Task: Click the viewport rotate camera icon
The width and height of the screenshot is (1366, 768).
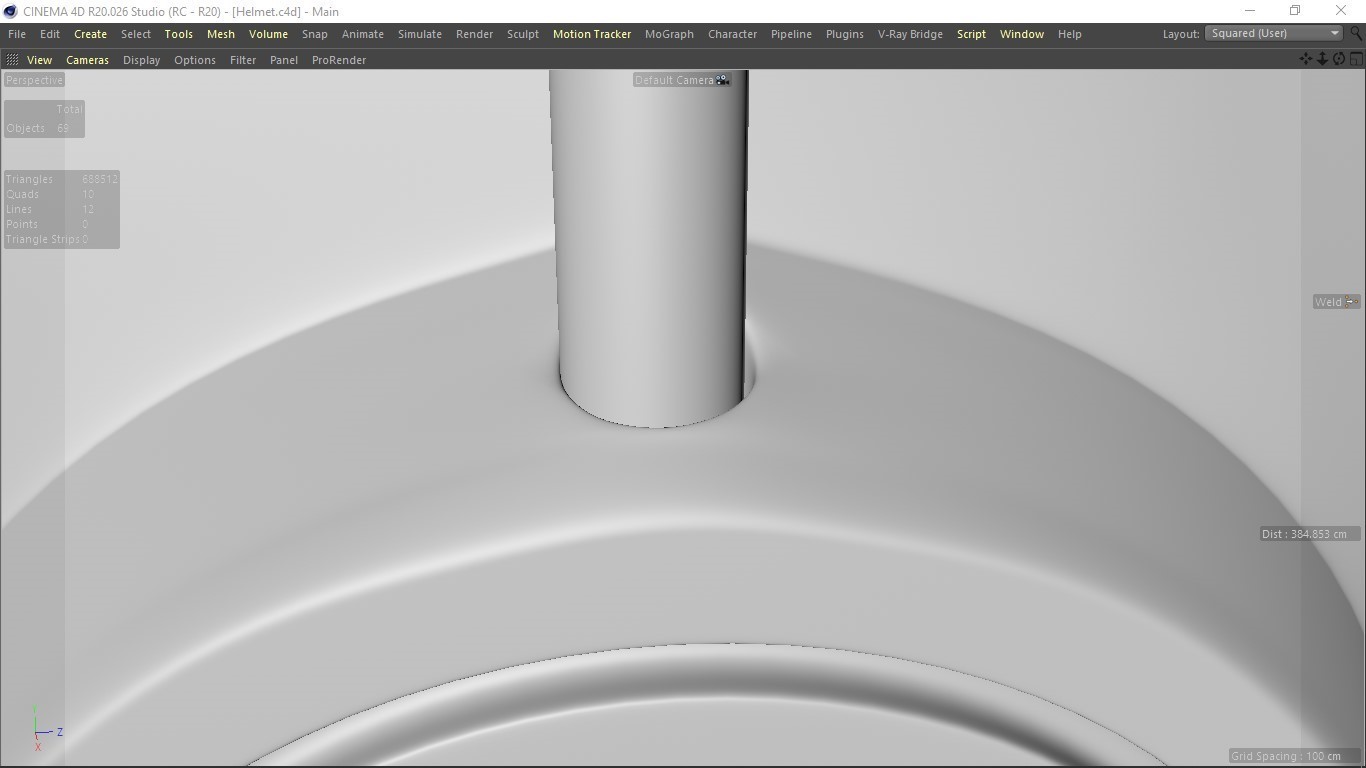Action: pyautogui.click(x=1339, y=59)
